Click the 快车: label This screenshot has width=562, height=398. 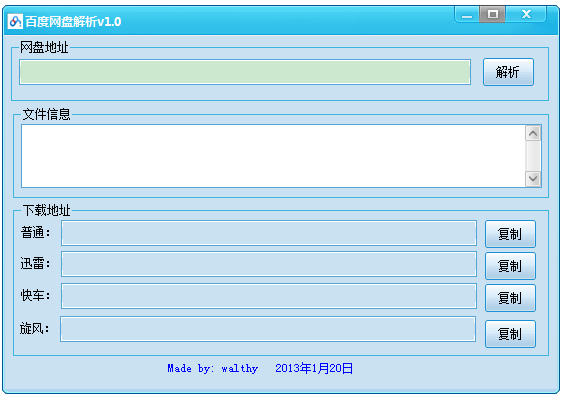click(x=35, y=295)
